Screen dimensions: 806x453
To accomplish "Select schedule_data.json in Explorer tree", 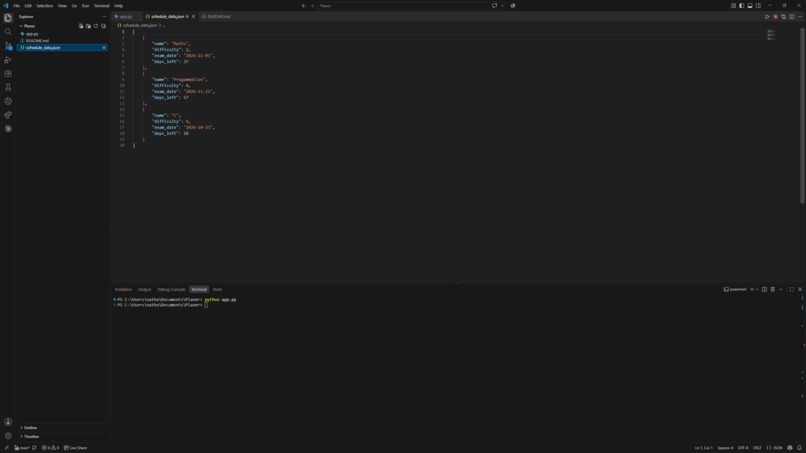I will click(62, 47).
